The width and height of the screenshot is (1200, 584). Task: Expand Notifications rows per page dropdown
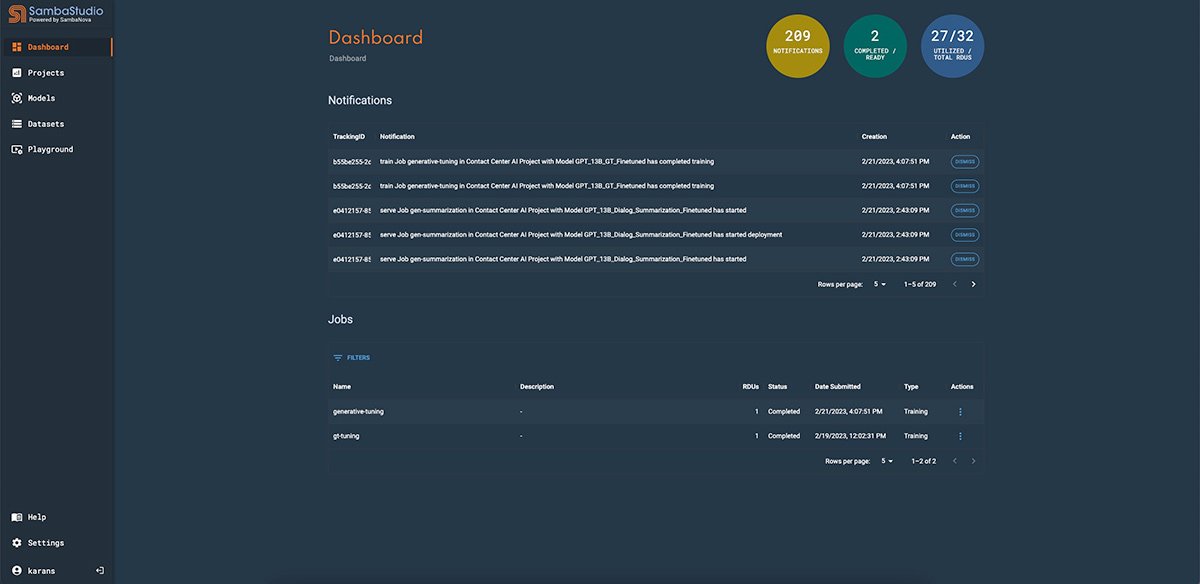point(880,284)
